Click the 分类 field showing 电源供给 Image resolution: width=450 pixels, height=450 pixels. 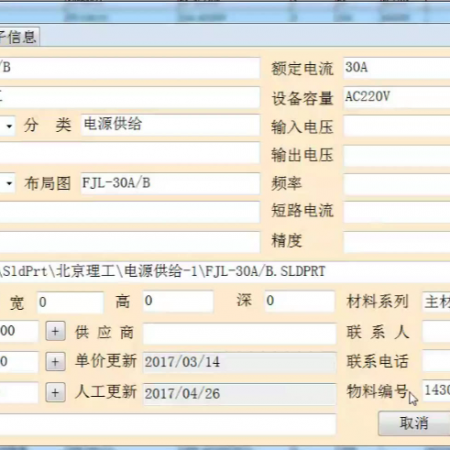click(x=170, y=125)
